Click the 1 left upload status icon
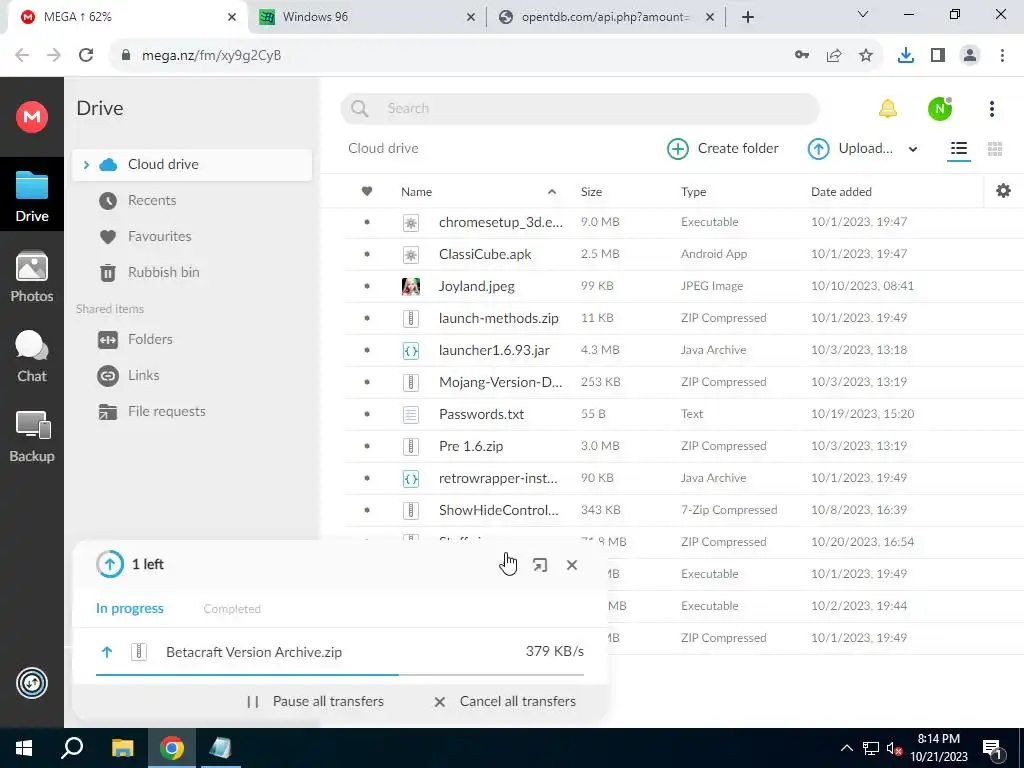The height and width of the screenshot is (768, 1024). [110, 564]
